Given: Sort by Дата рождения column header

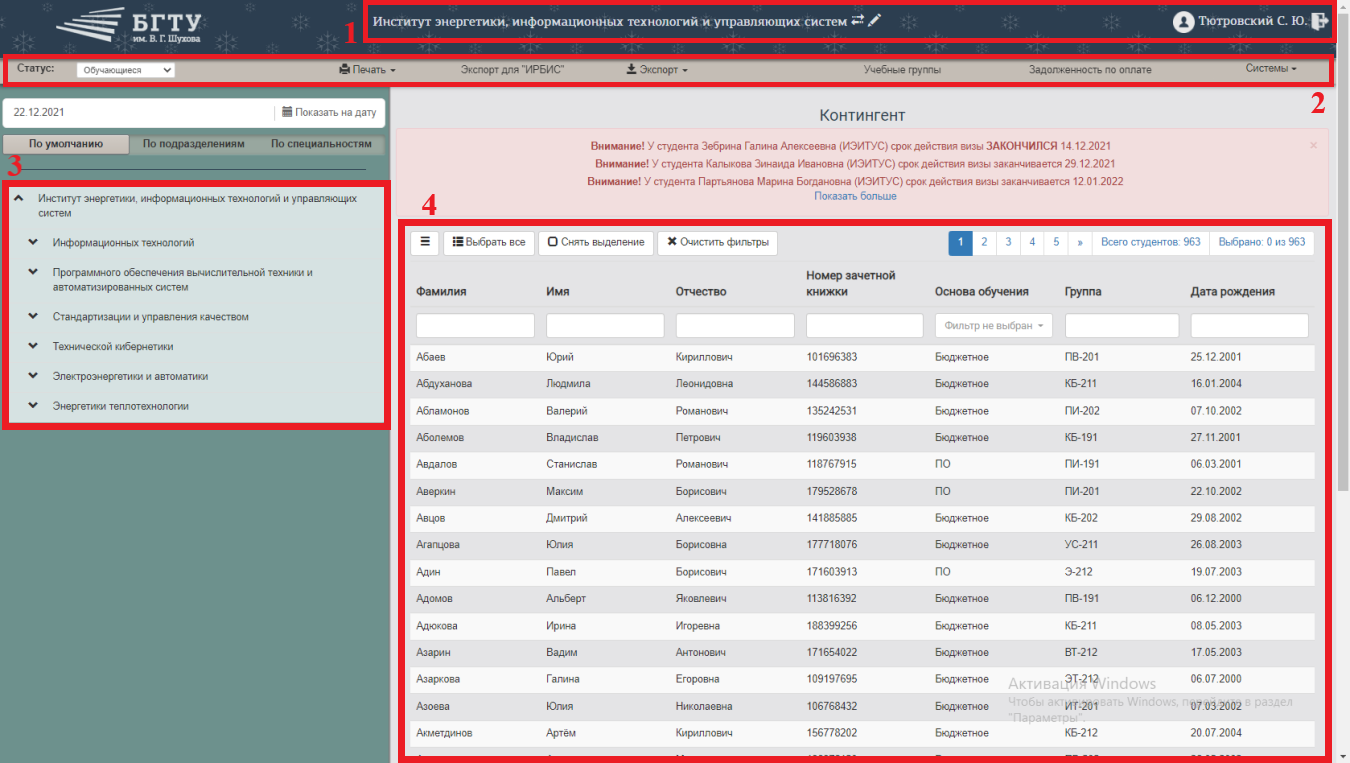Looking at the screenshot, I should point(1232,292).
